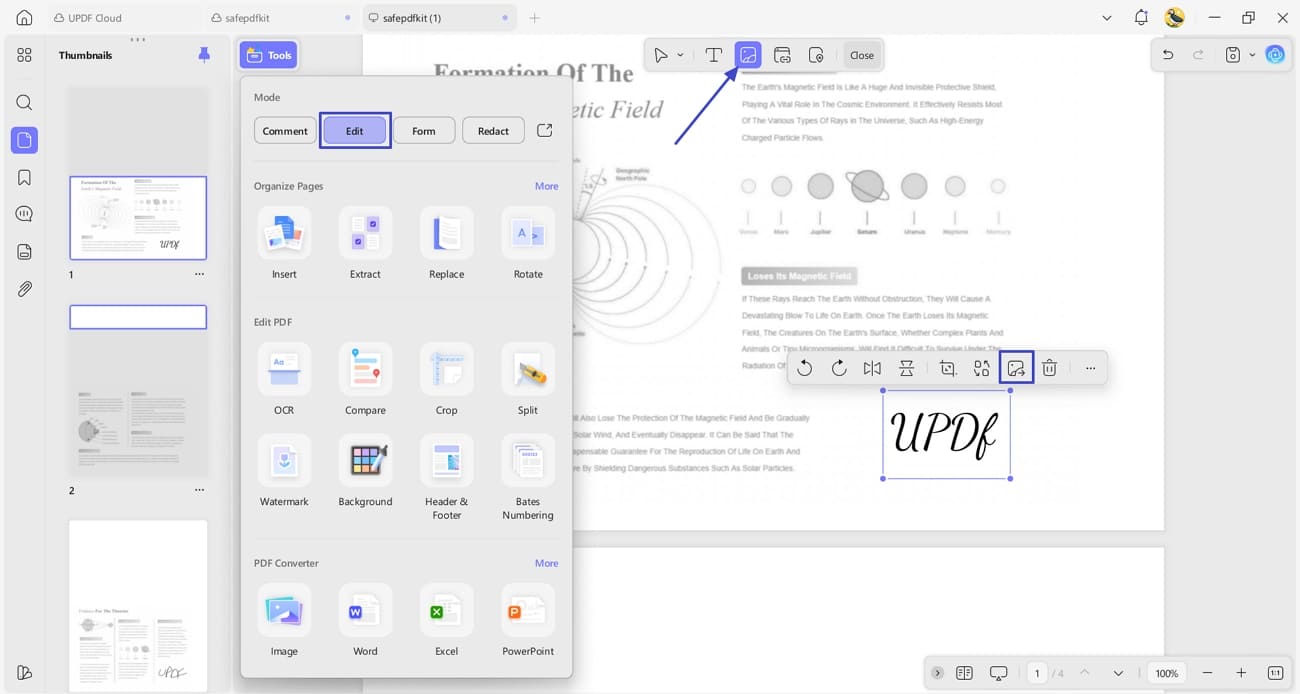
Task: Switch to Redact mode
Action: 493,131
